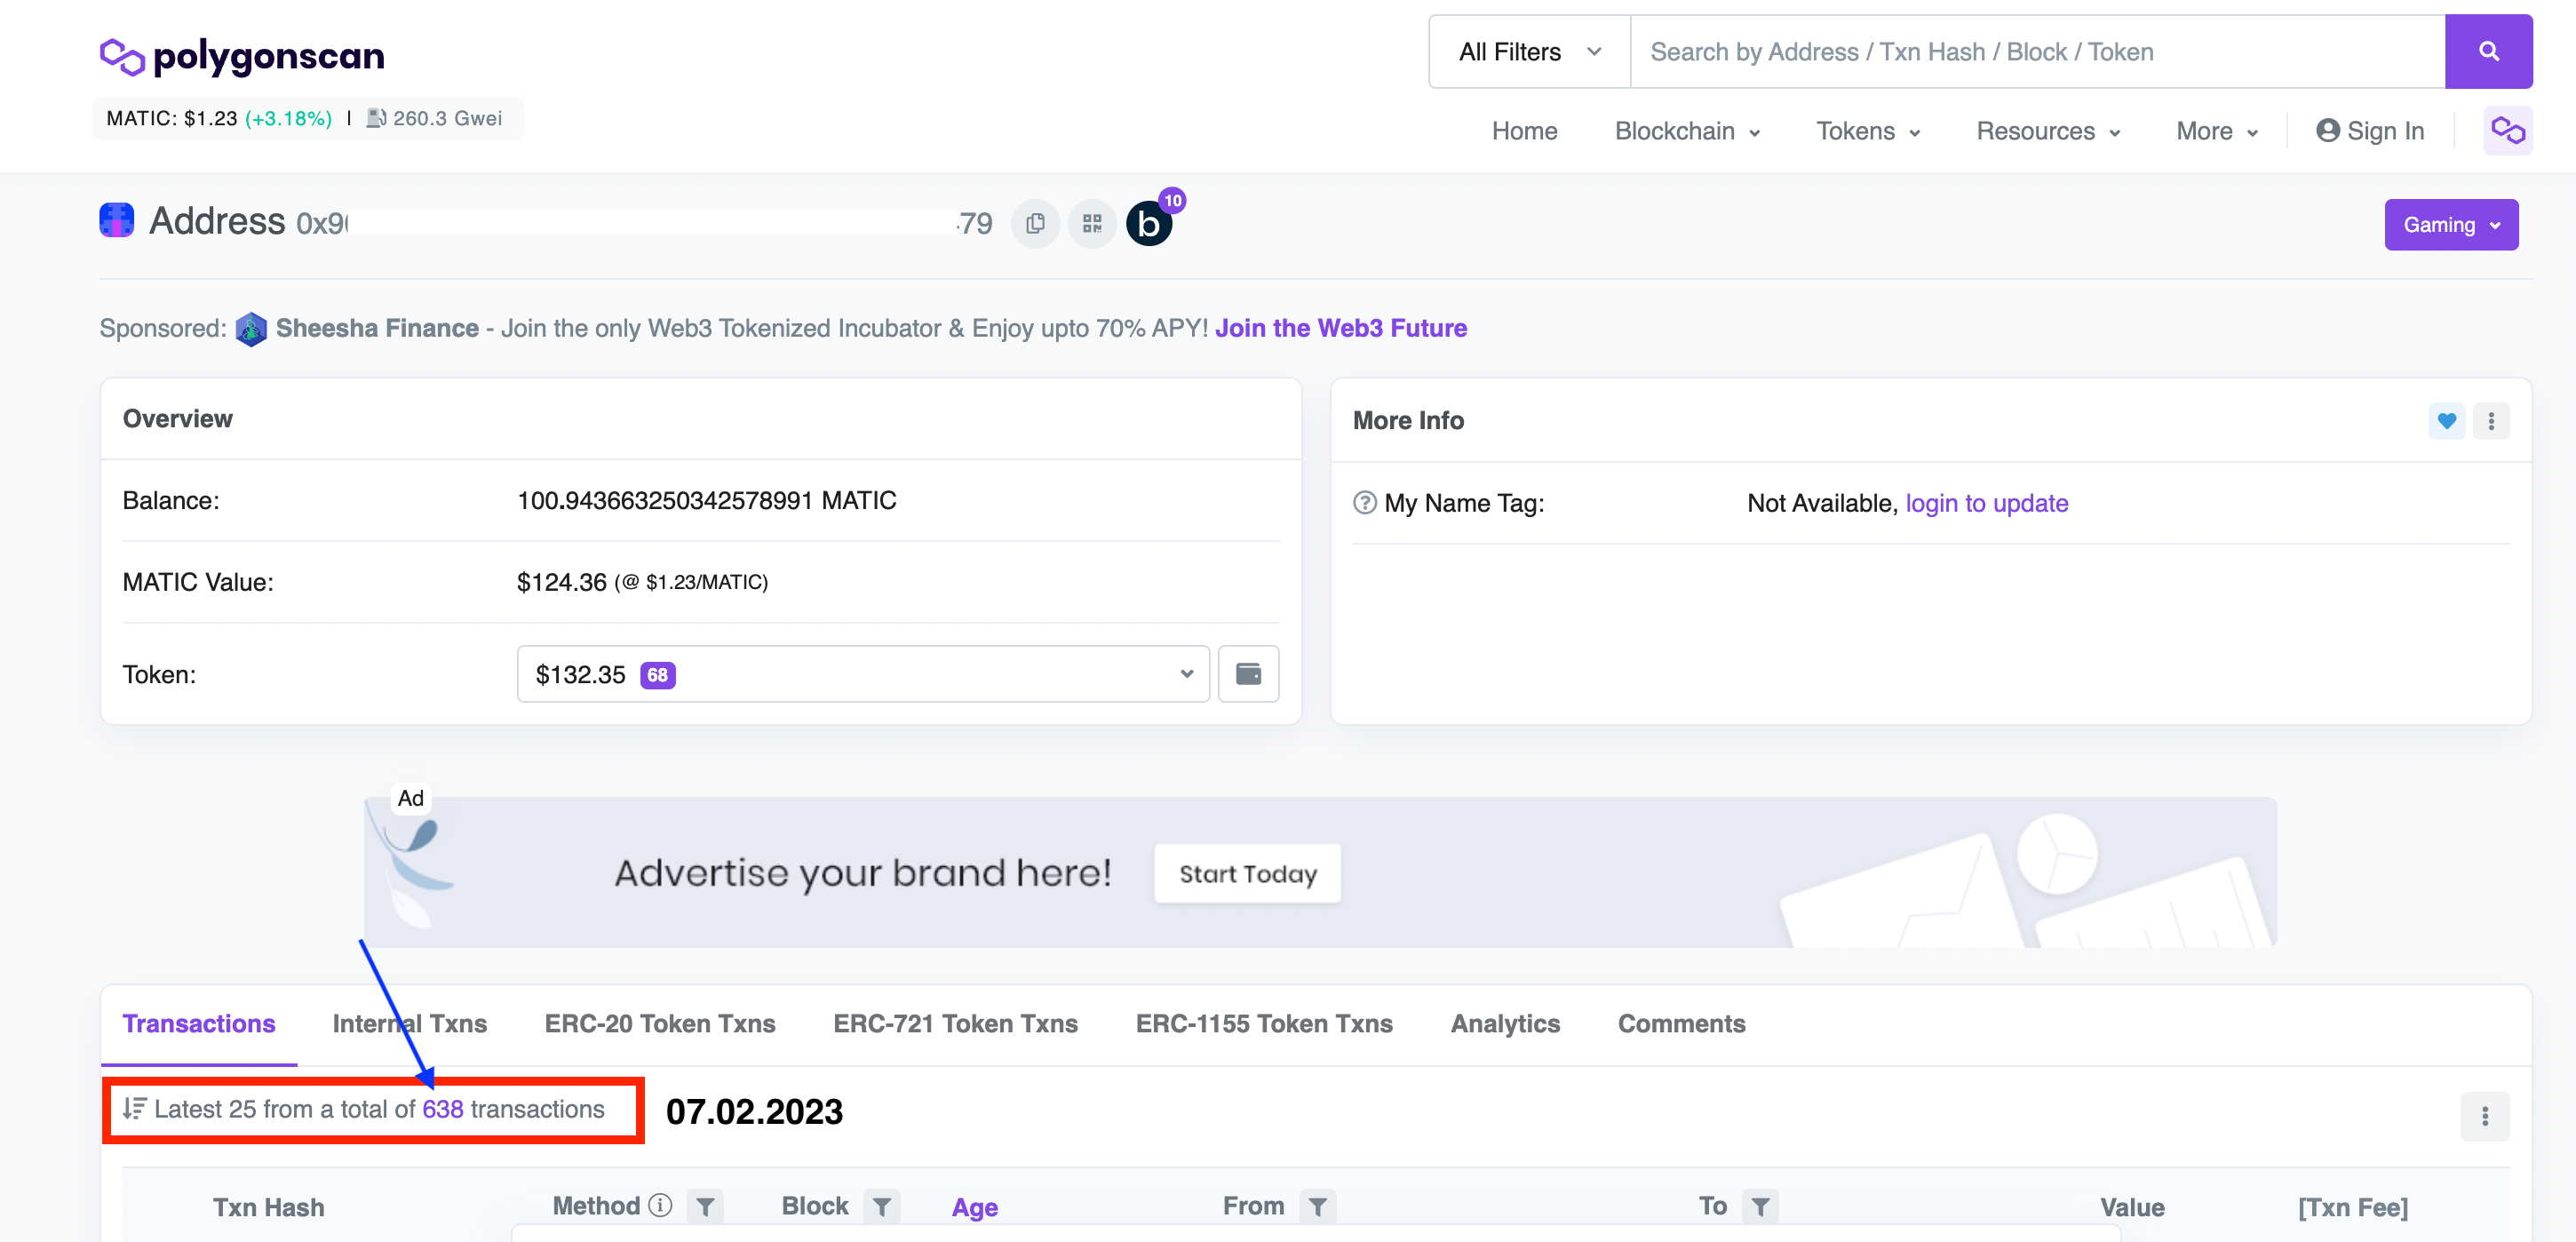The width and height of the screenshot is (2576, 1242).
Task: Filter transactions by Method column
Action: pyautogui.click(x=705, y=1207)
